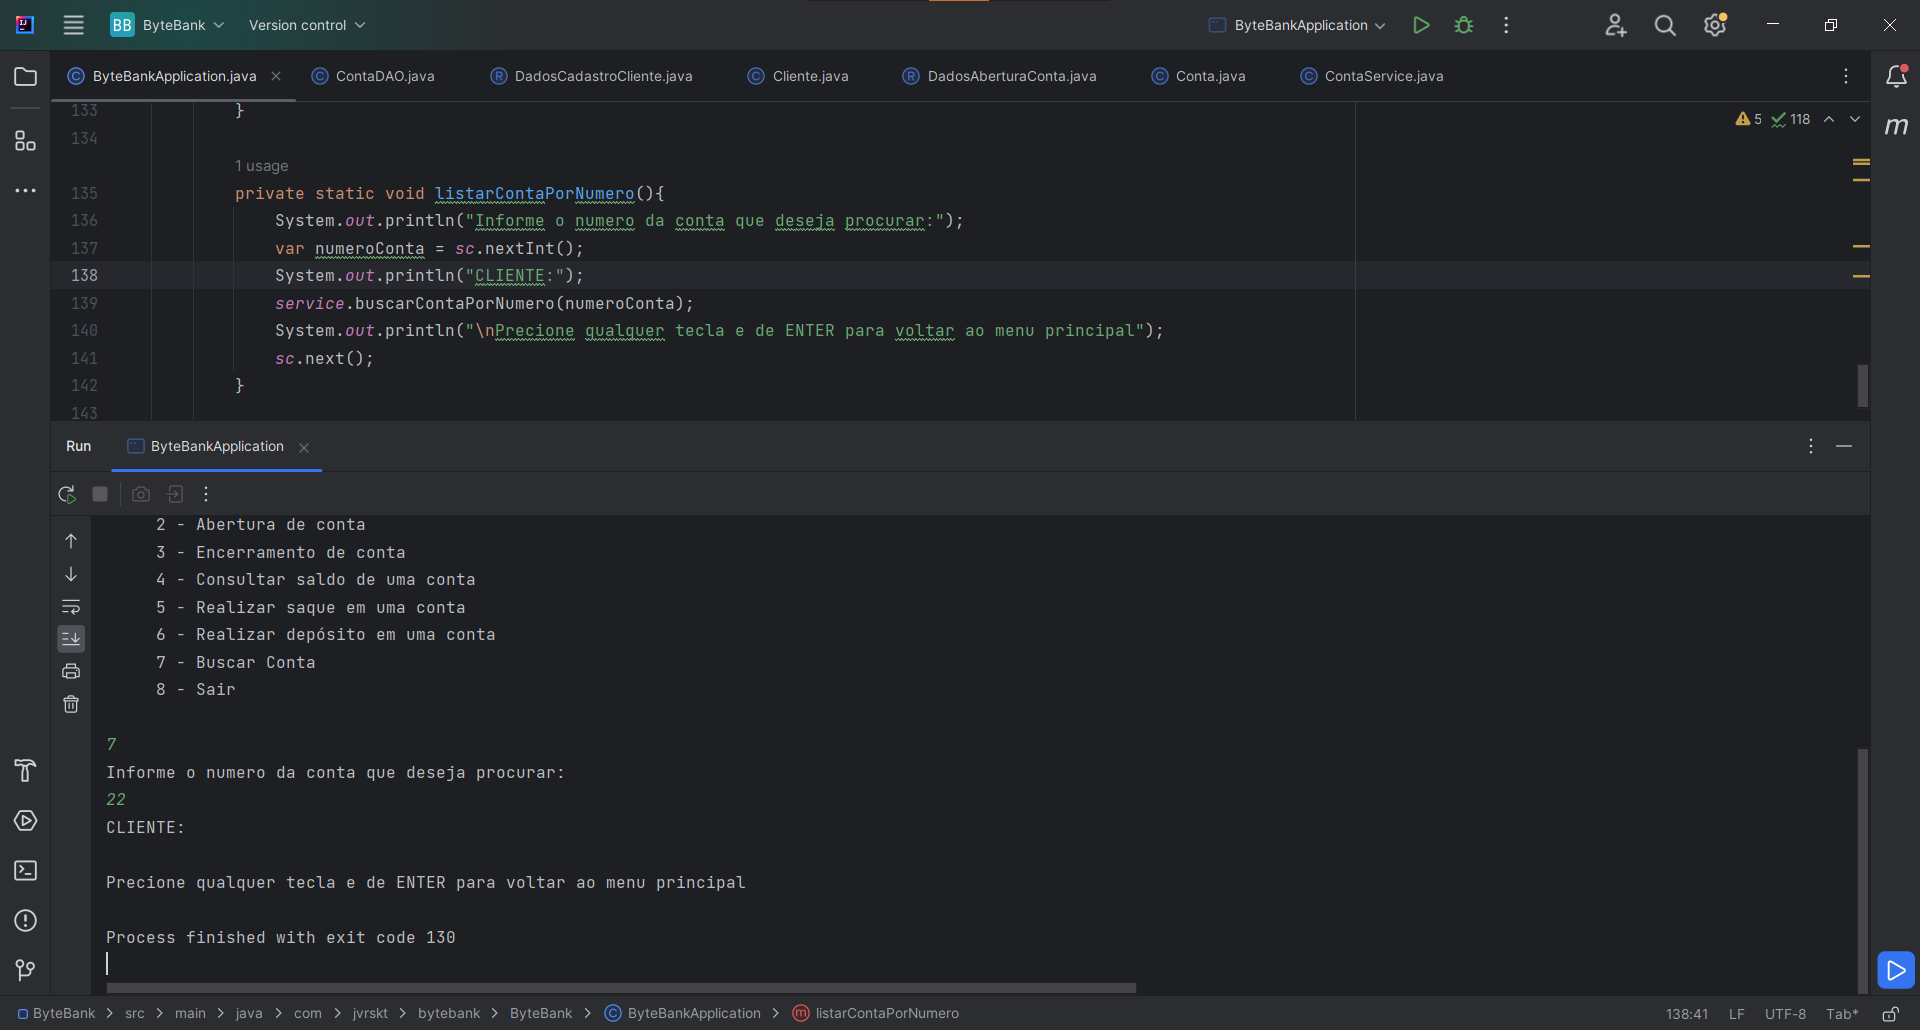Debug ByteBankApplication with the bug icon
Image resolution: width=1920 pixels, height=1030 pixels.
pos(1464,25)
